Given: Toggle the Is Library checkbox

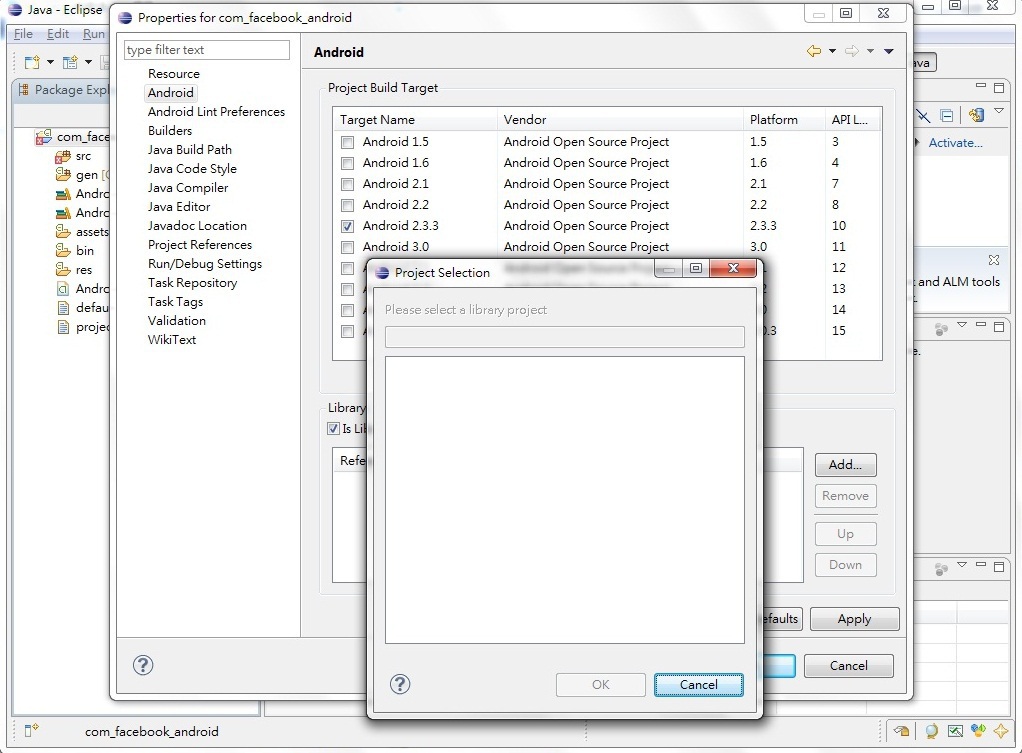Looking at the screenshot, I should [x=334, y=428].
